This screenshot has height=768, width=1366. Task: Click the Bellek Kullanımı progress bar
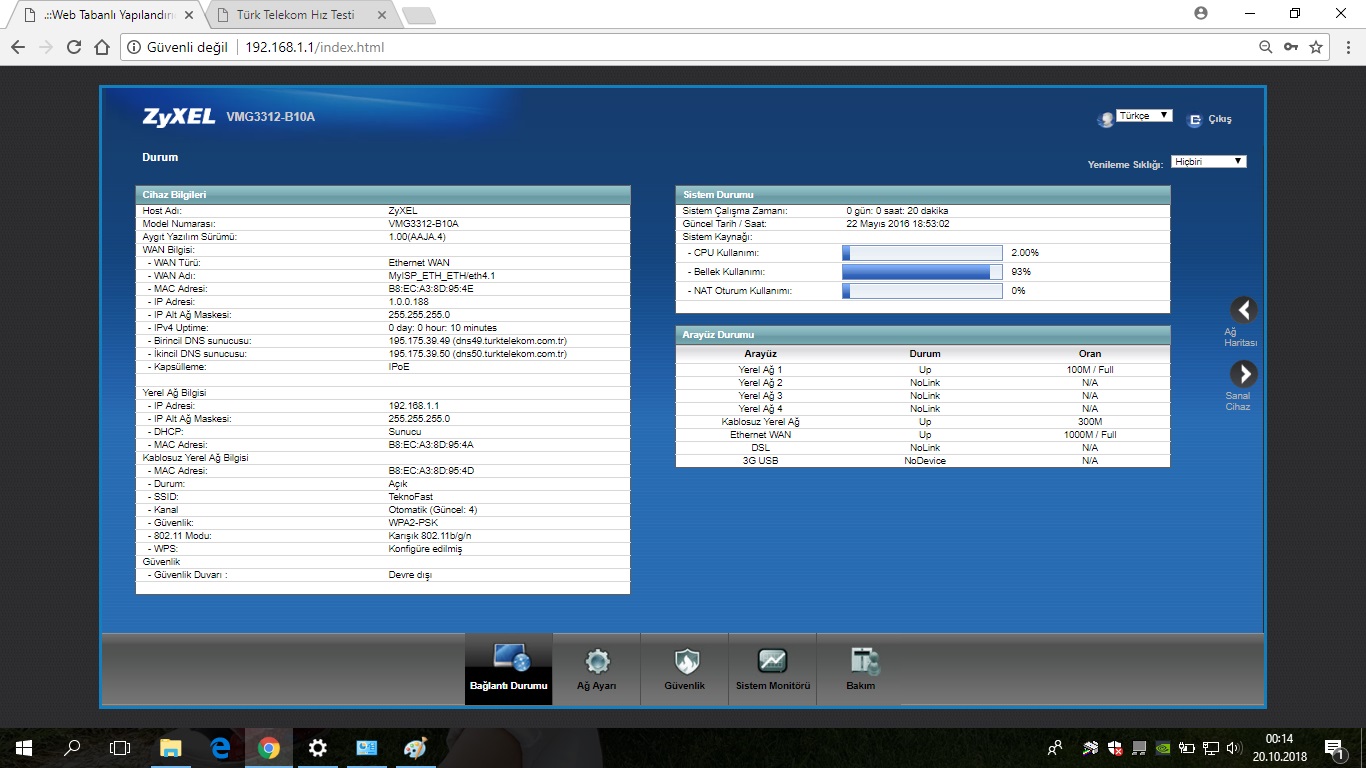[922, 272]
